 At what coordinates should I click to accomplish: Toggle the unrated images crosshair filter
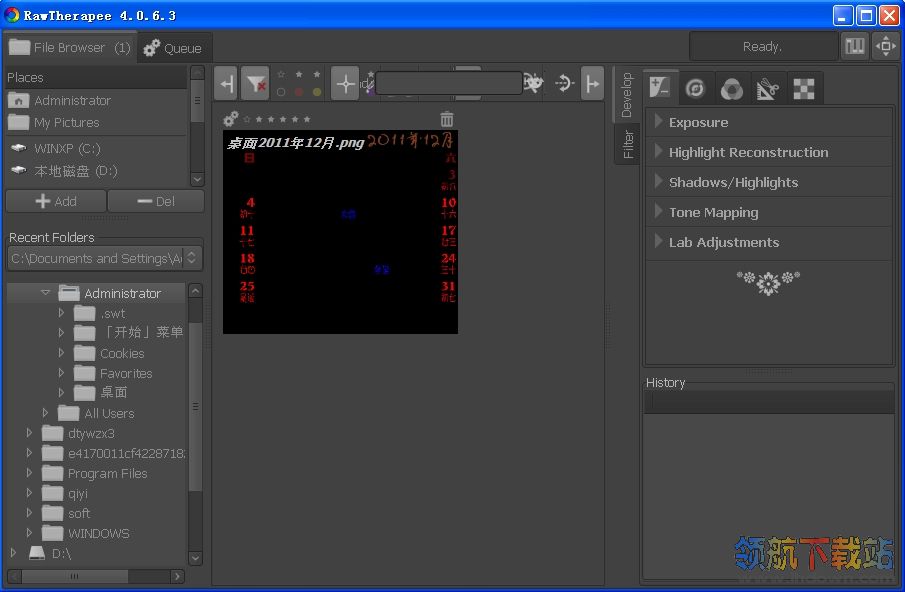(x=345, y=84)
